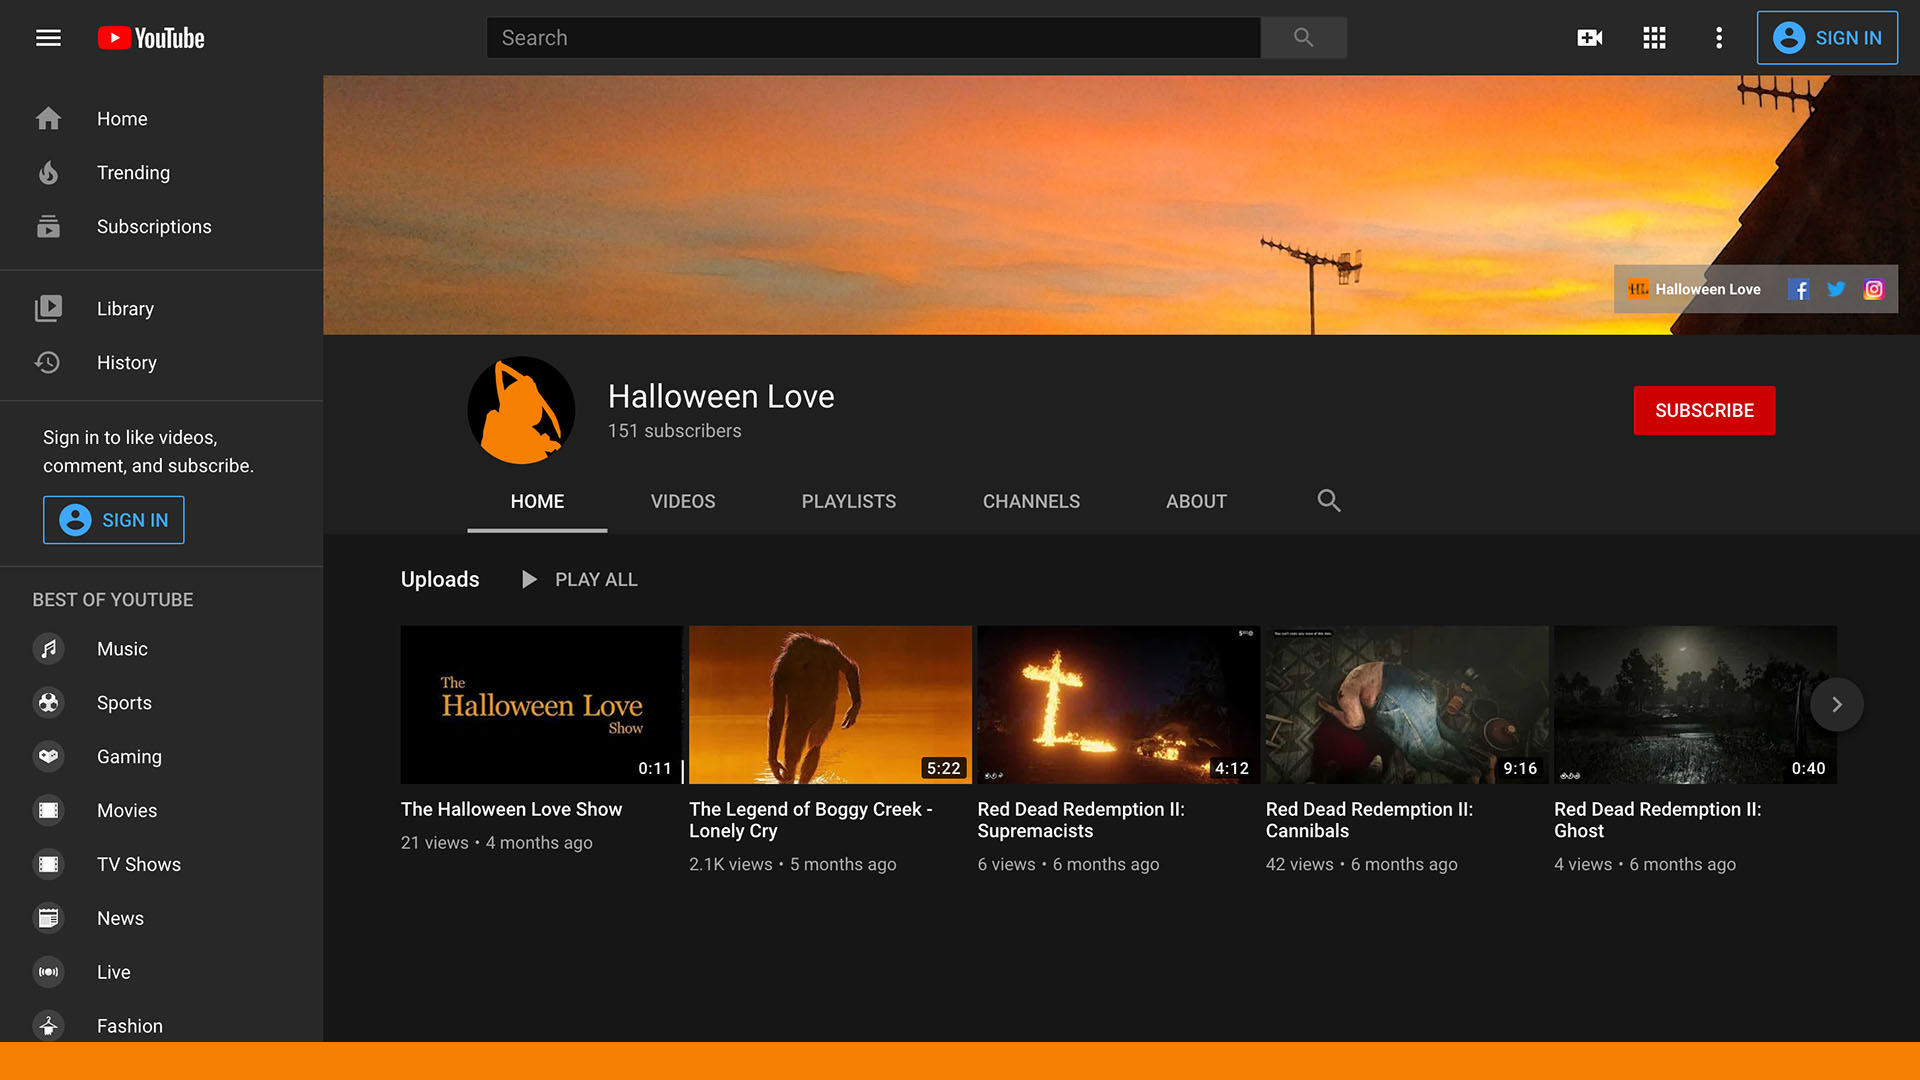
Task: Expand uploads with the next arrow
Action: 1837,705
